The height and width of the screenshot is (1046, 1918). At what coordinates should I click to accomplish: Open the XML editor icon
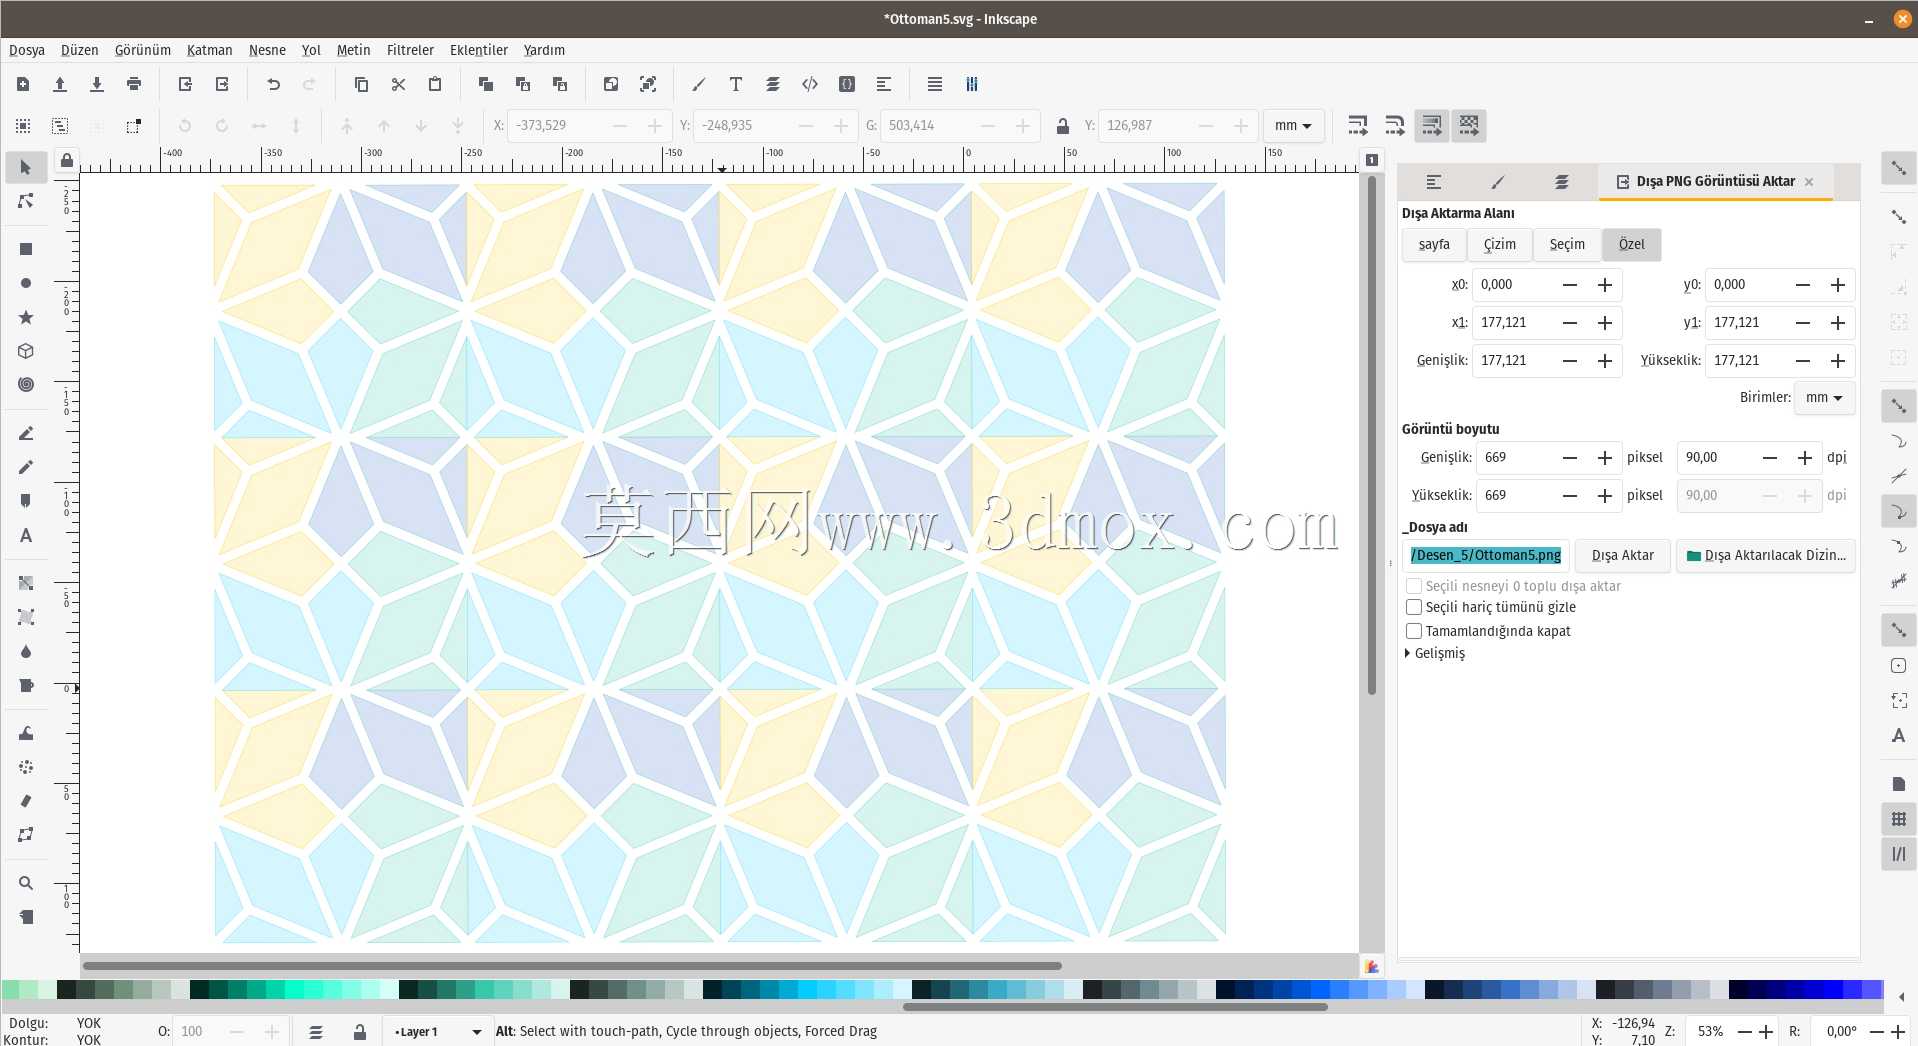pos(810,84)
